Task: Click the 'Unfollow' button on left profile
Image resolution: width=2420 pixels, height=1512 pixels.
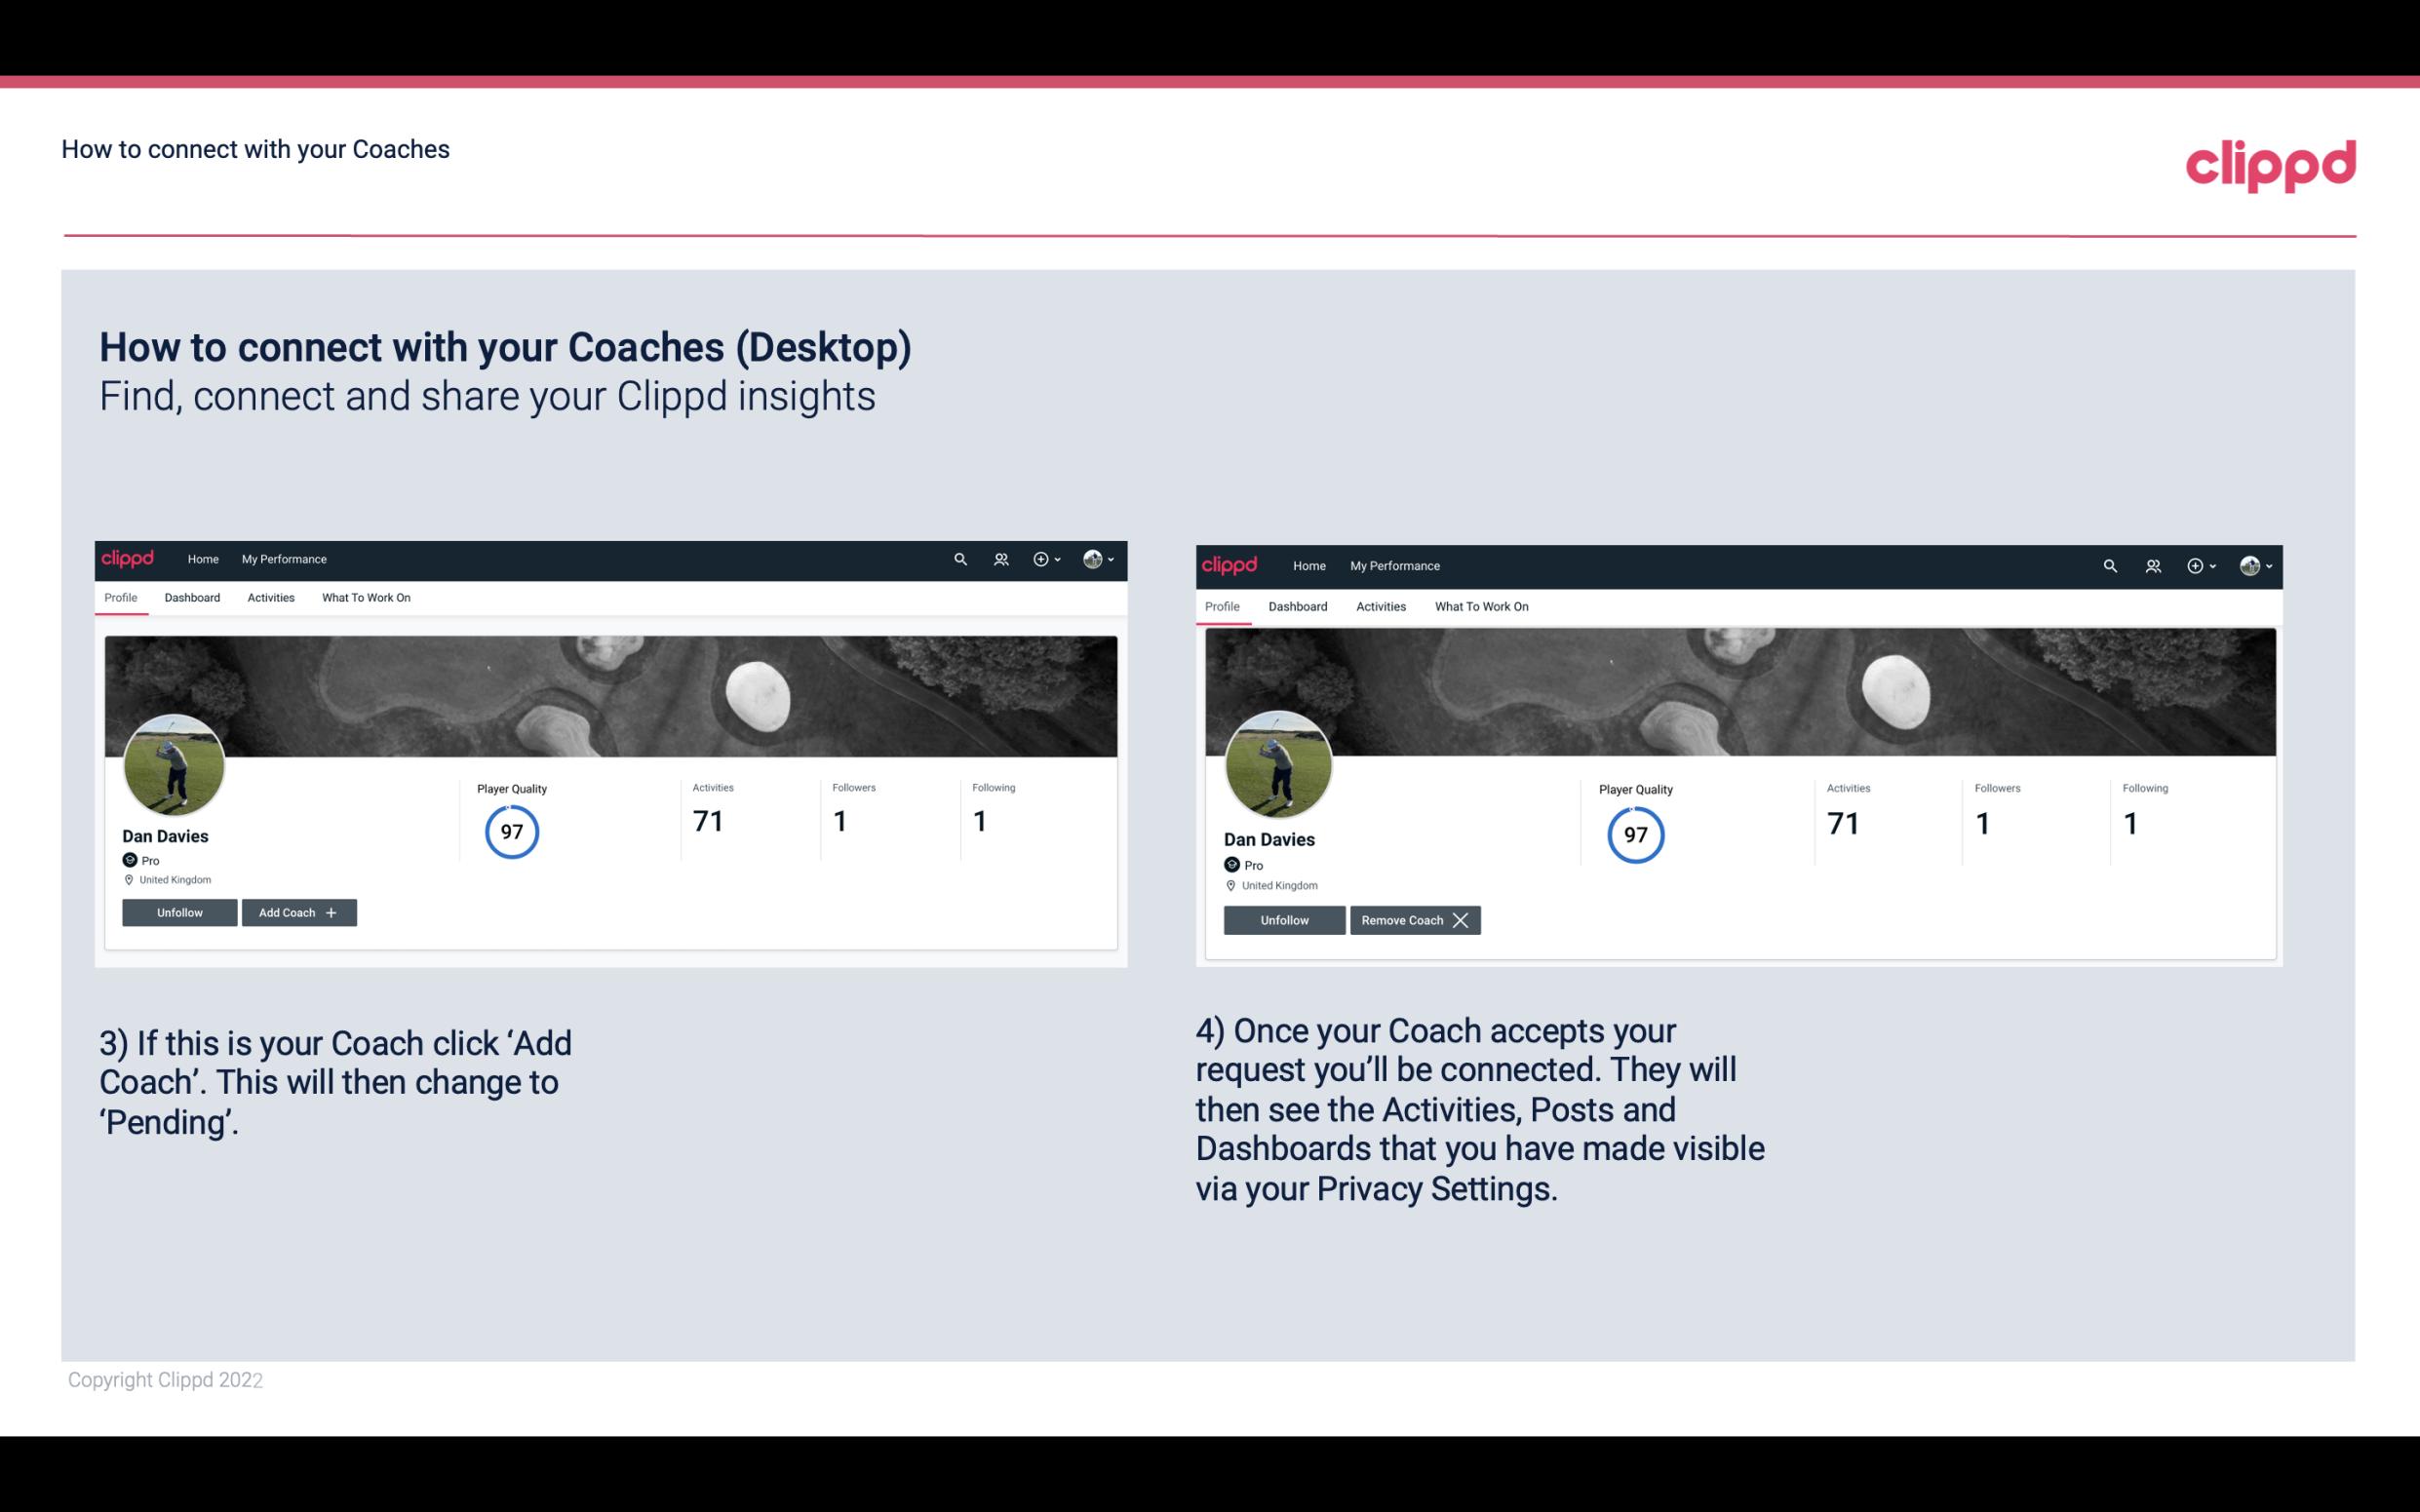Action: (181, 911)
